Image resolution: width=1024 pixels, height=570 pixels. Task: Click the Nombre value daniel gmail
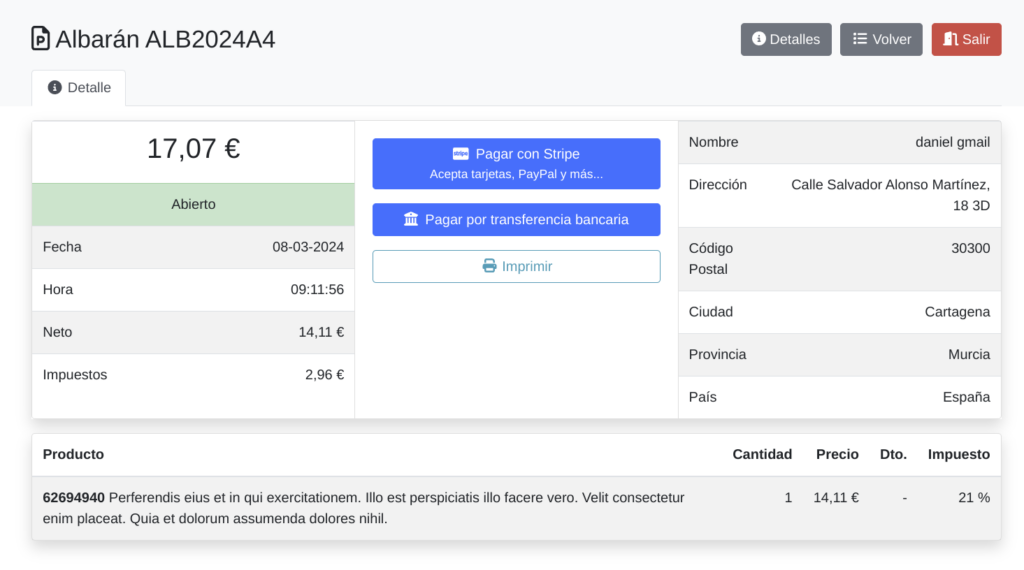click(x=952, y=142)
